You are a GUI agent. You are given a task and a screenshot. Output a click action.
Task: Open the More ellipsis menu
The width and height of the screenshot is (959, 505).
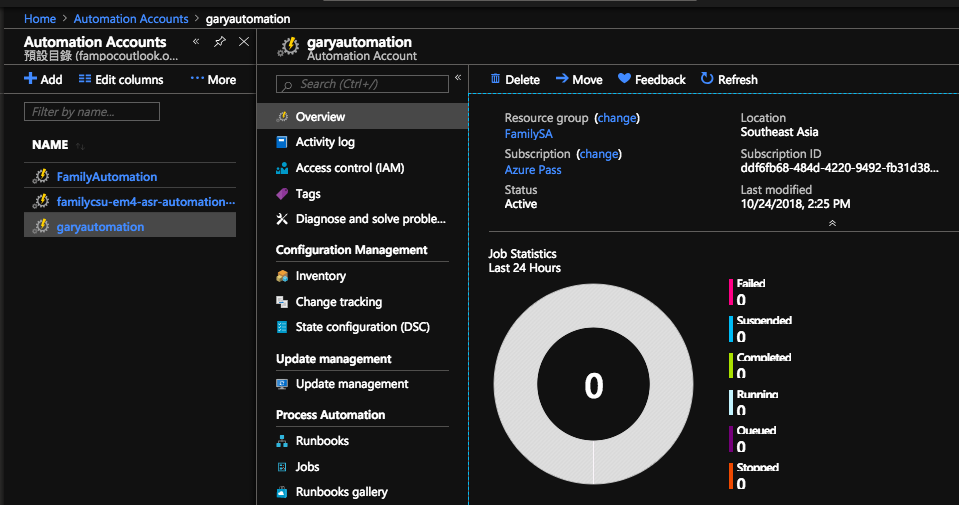pyautogui.click(x=197, y=78)
